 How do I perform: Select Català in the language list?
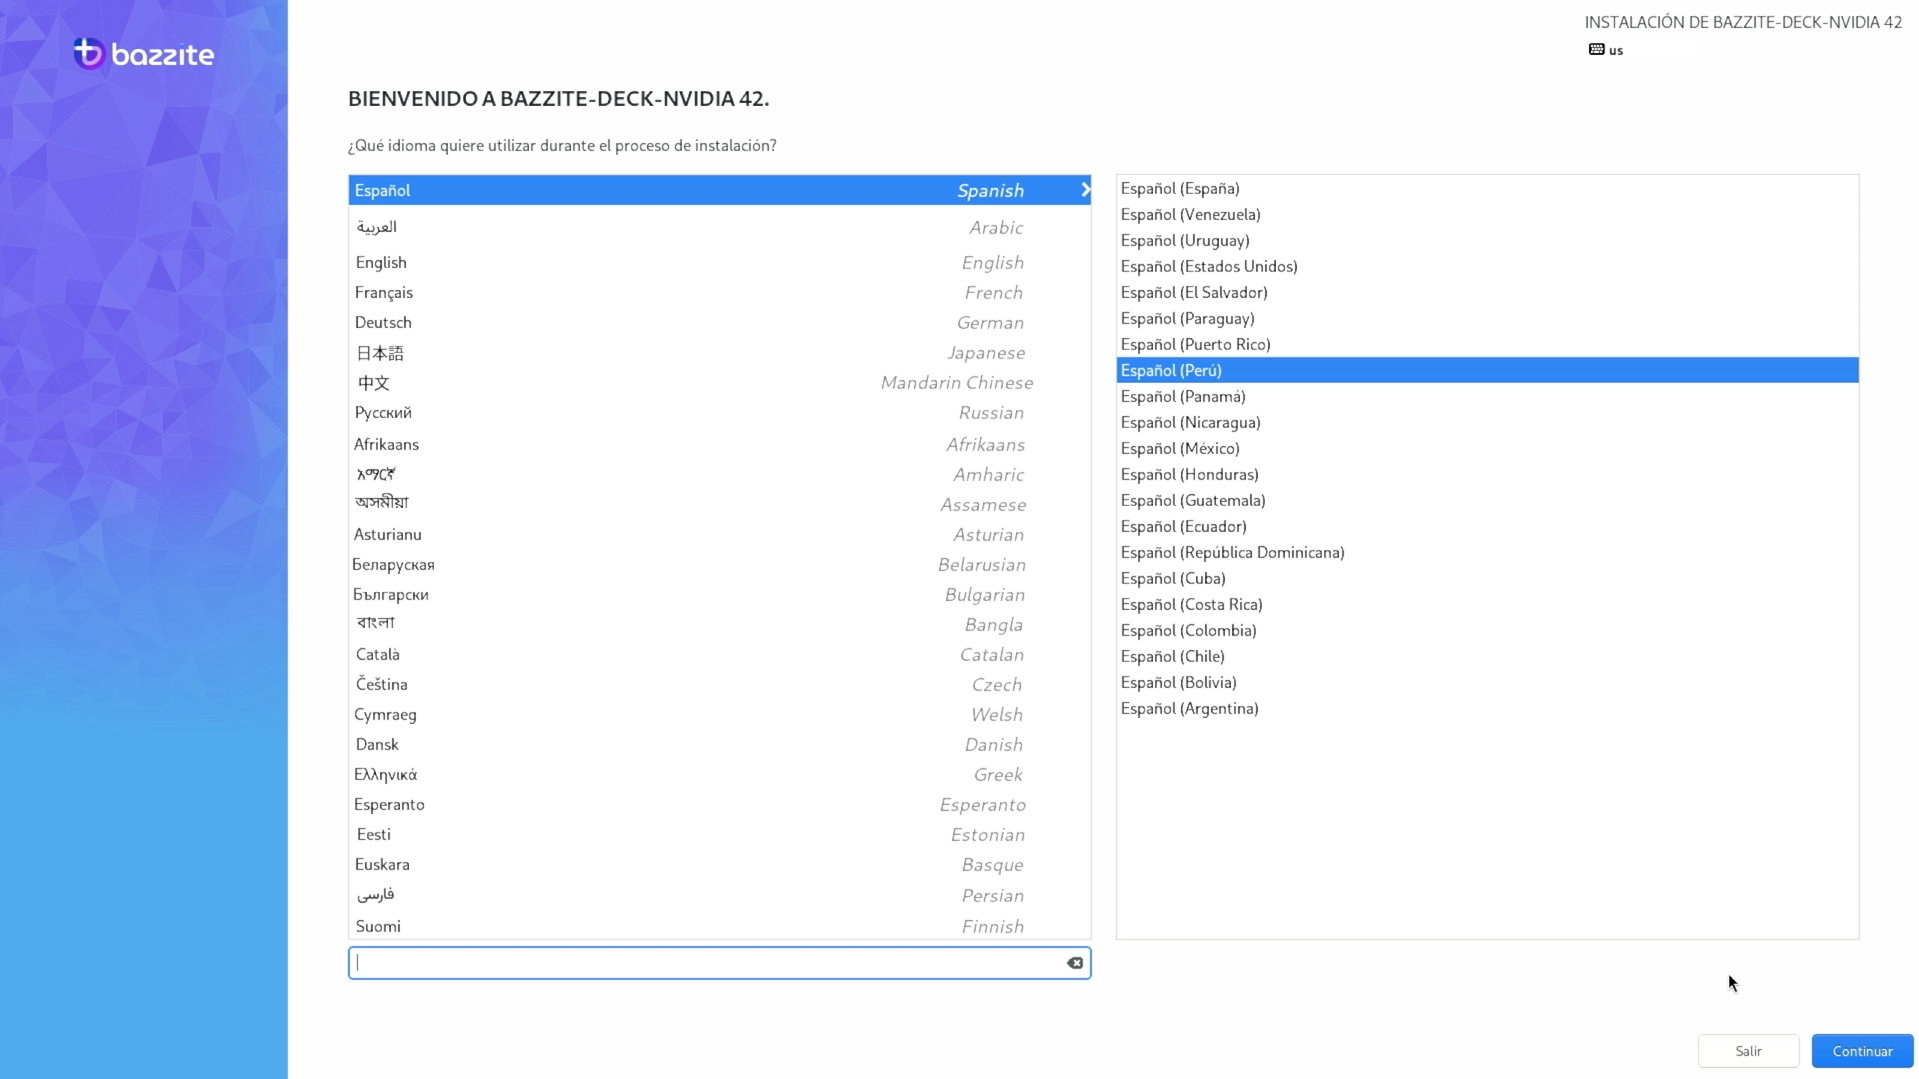pyautogui.click(x=378, y=654)
